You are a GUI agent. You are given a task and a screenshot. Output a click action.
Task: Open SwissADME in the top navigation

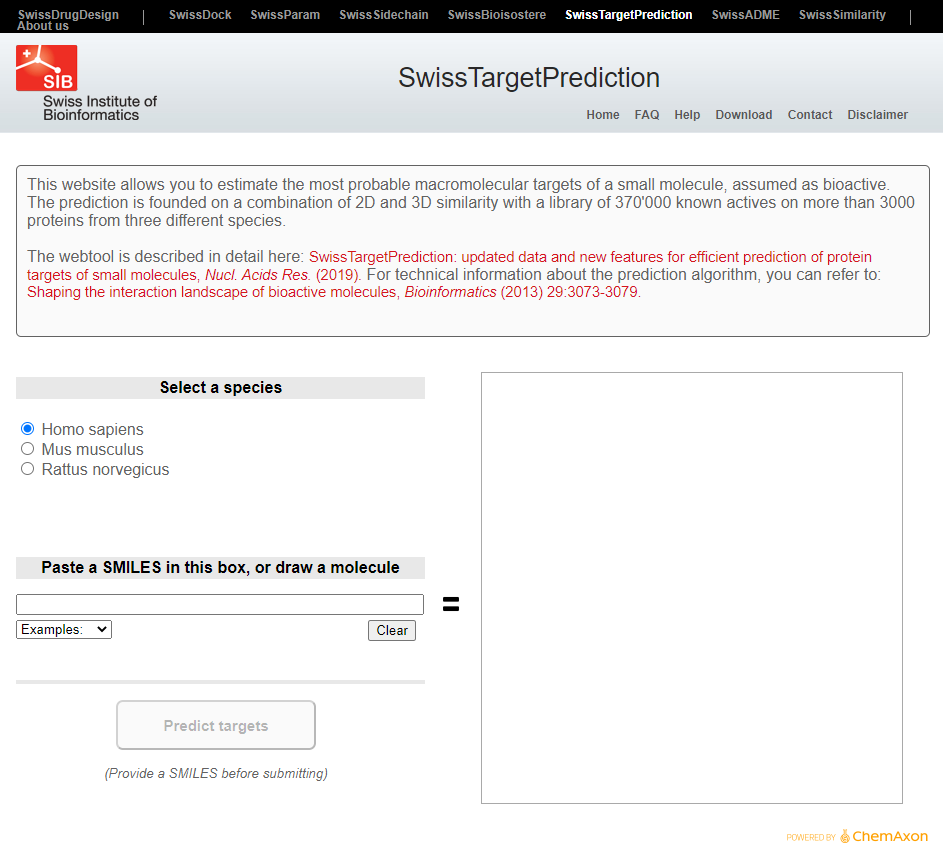745,14
